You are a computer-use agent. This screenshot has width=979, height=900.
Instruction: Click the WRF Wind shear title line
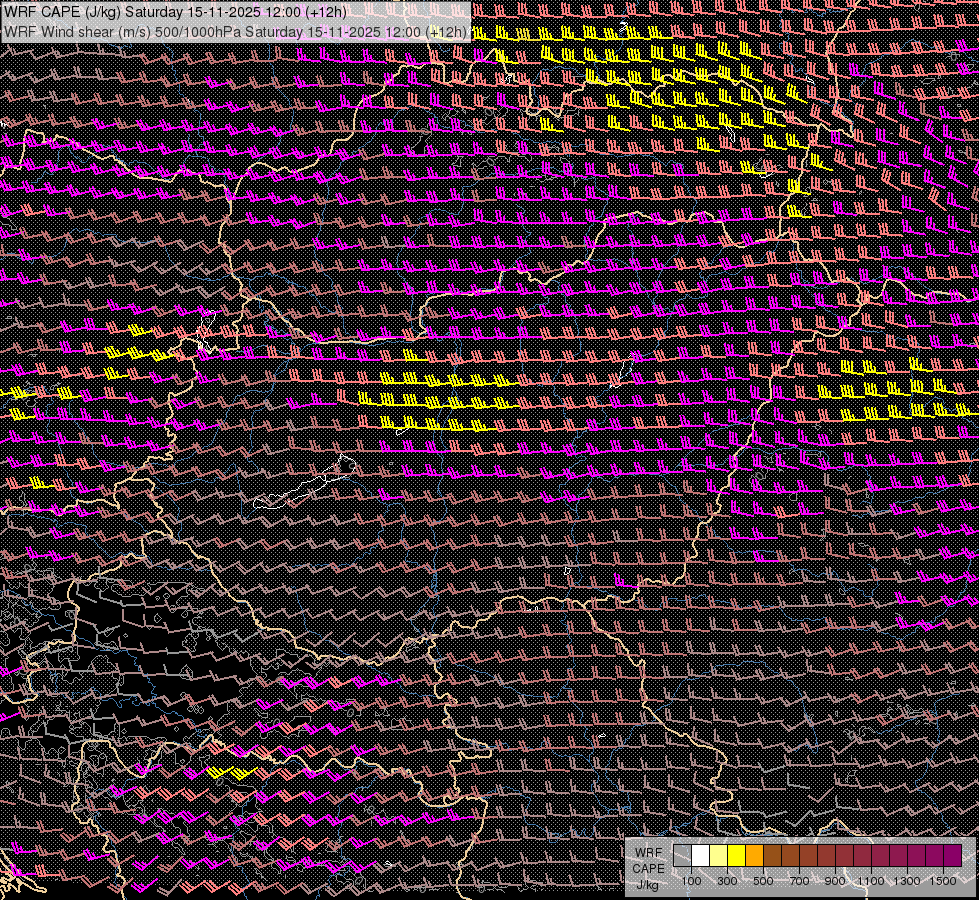tap(235, 31)
